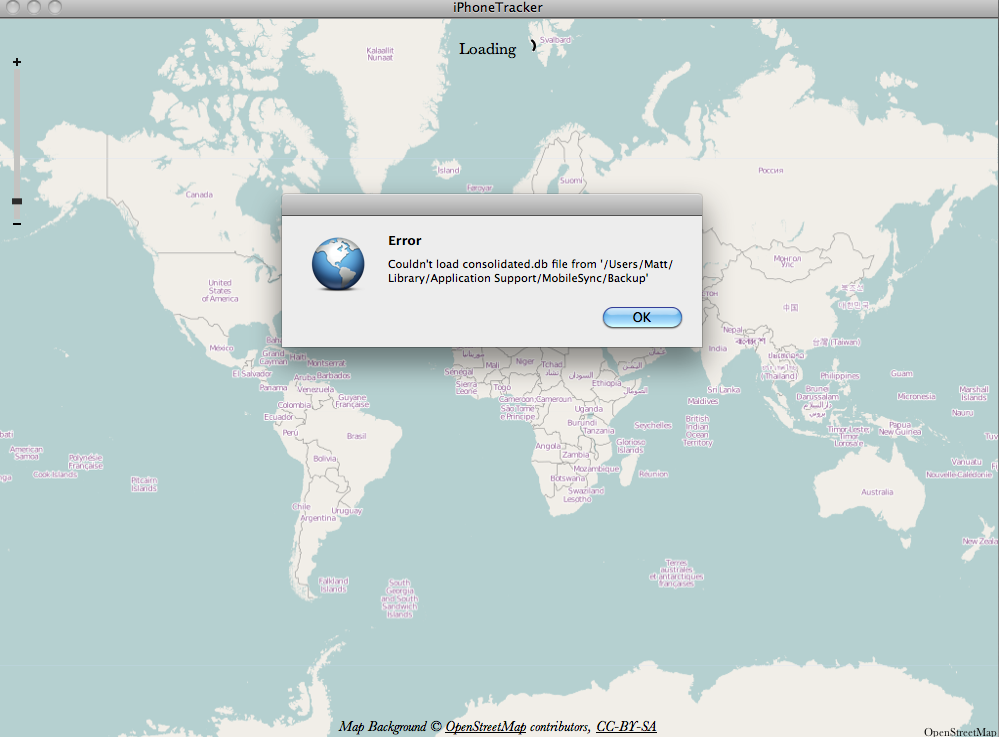Click the Sri Lanka label on map
The height and width of the screenshot is (737, 999).
pyautogui.click(x=724, y=389)
